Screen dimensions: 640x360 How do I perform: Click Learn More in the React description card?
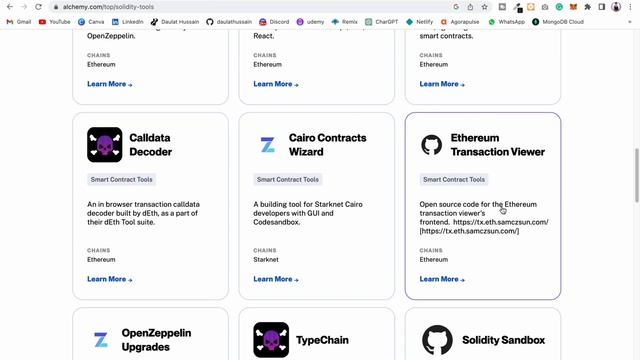[276, 84]
